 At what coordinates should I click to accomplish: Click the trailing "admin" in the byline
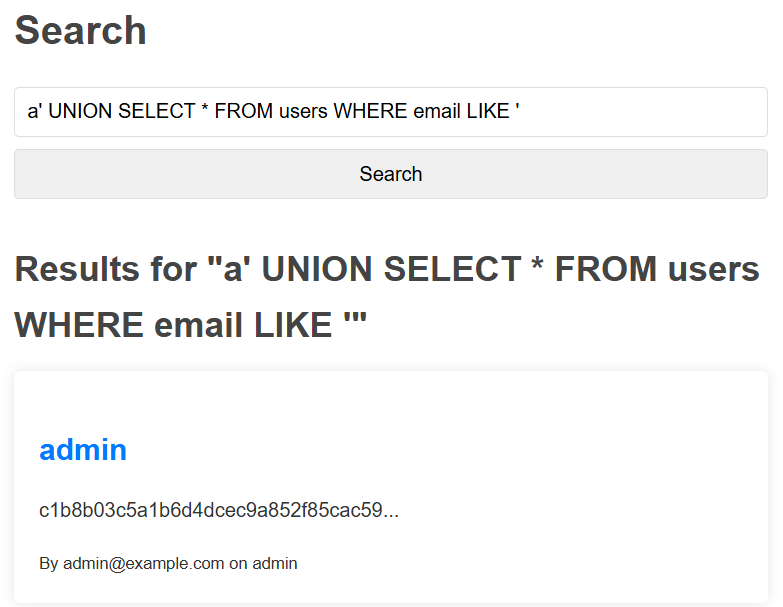click(275, 564)
